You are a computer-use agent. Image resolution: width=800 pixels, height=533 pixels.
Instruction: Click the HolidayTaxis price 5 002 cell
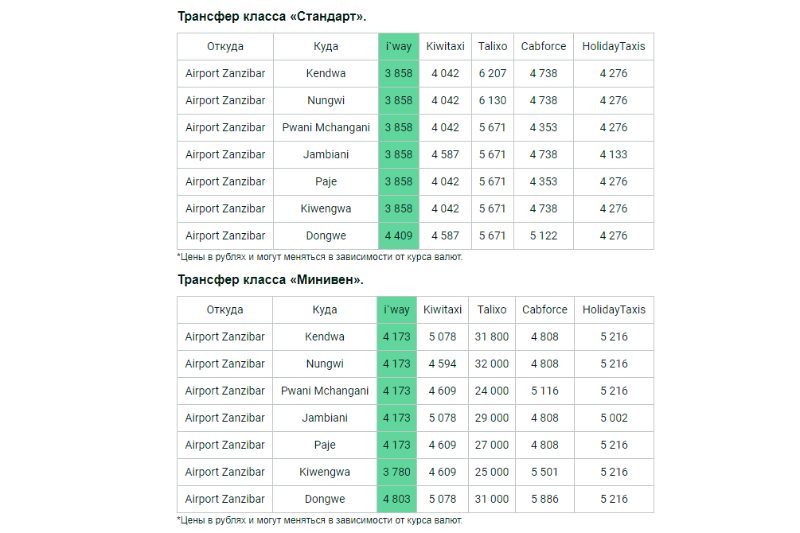point(614,417)
